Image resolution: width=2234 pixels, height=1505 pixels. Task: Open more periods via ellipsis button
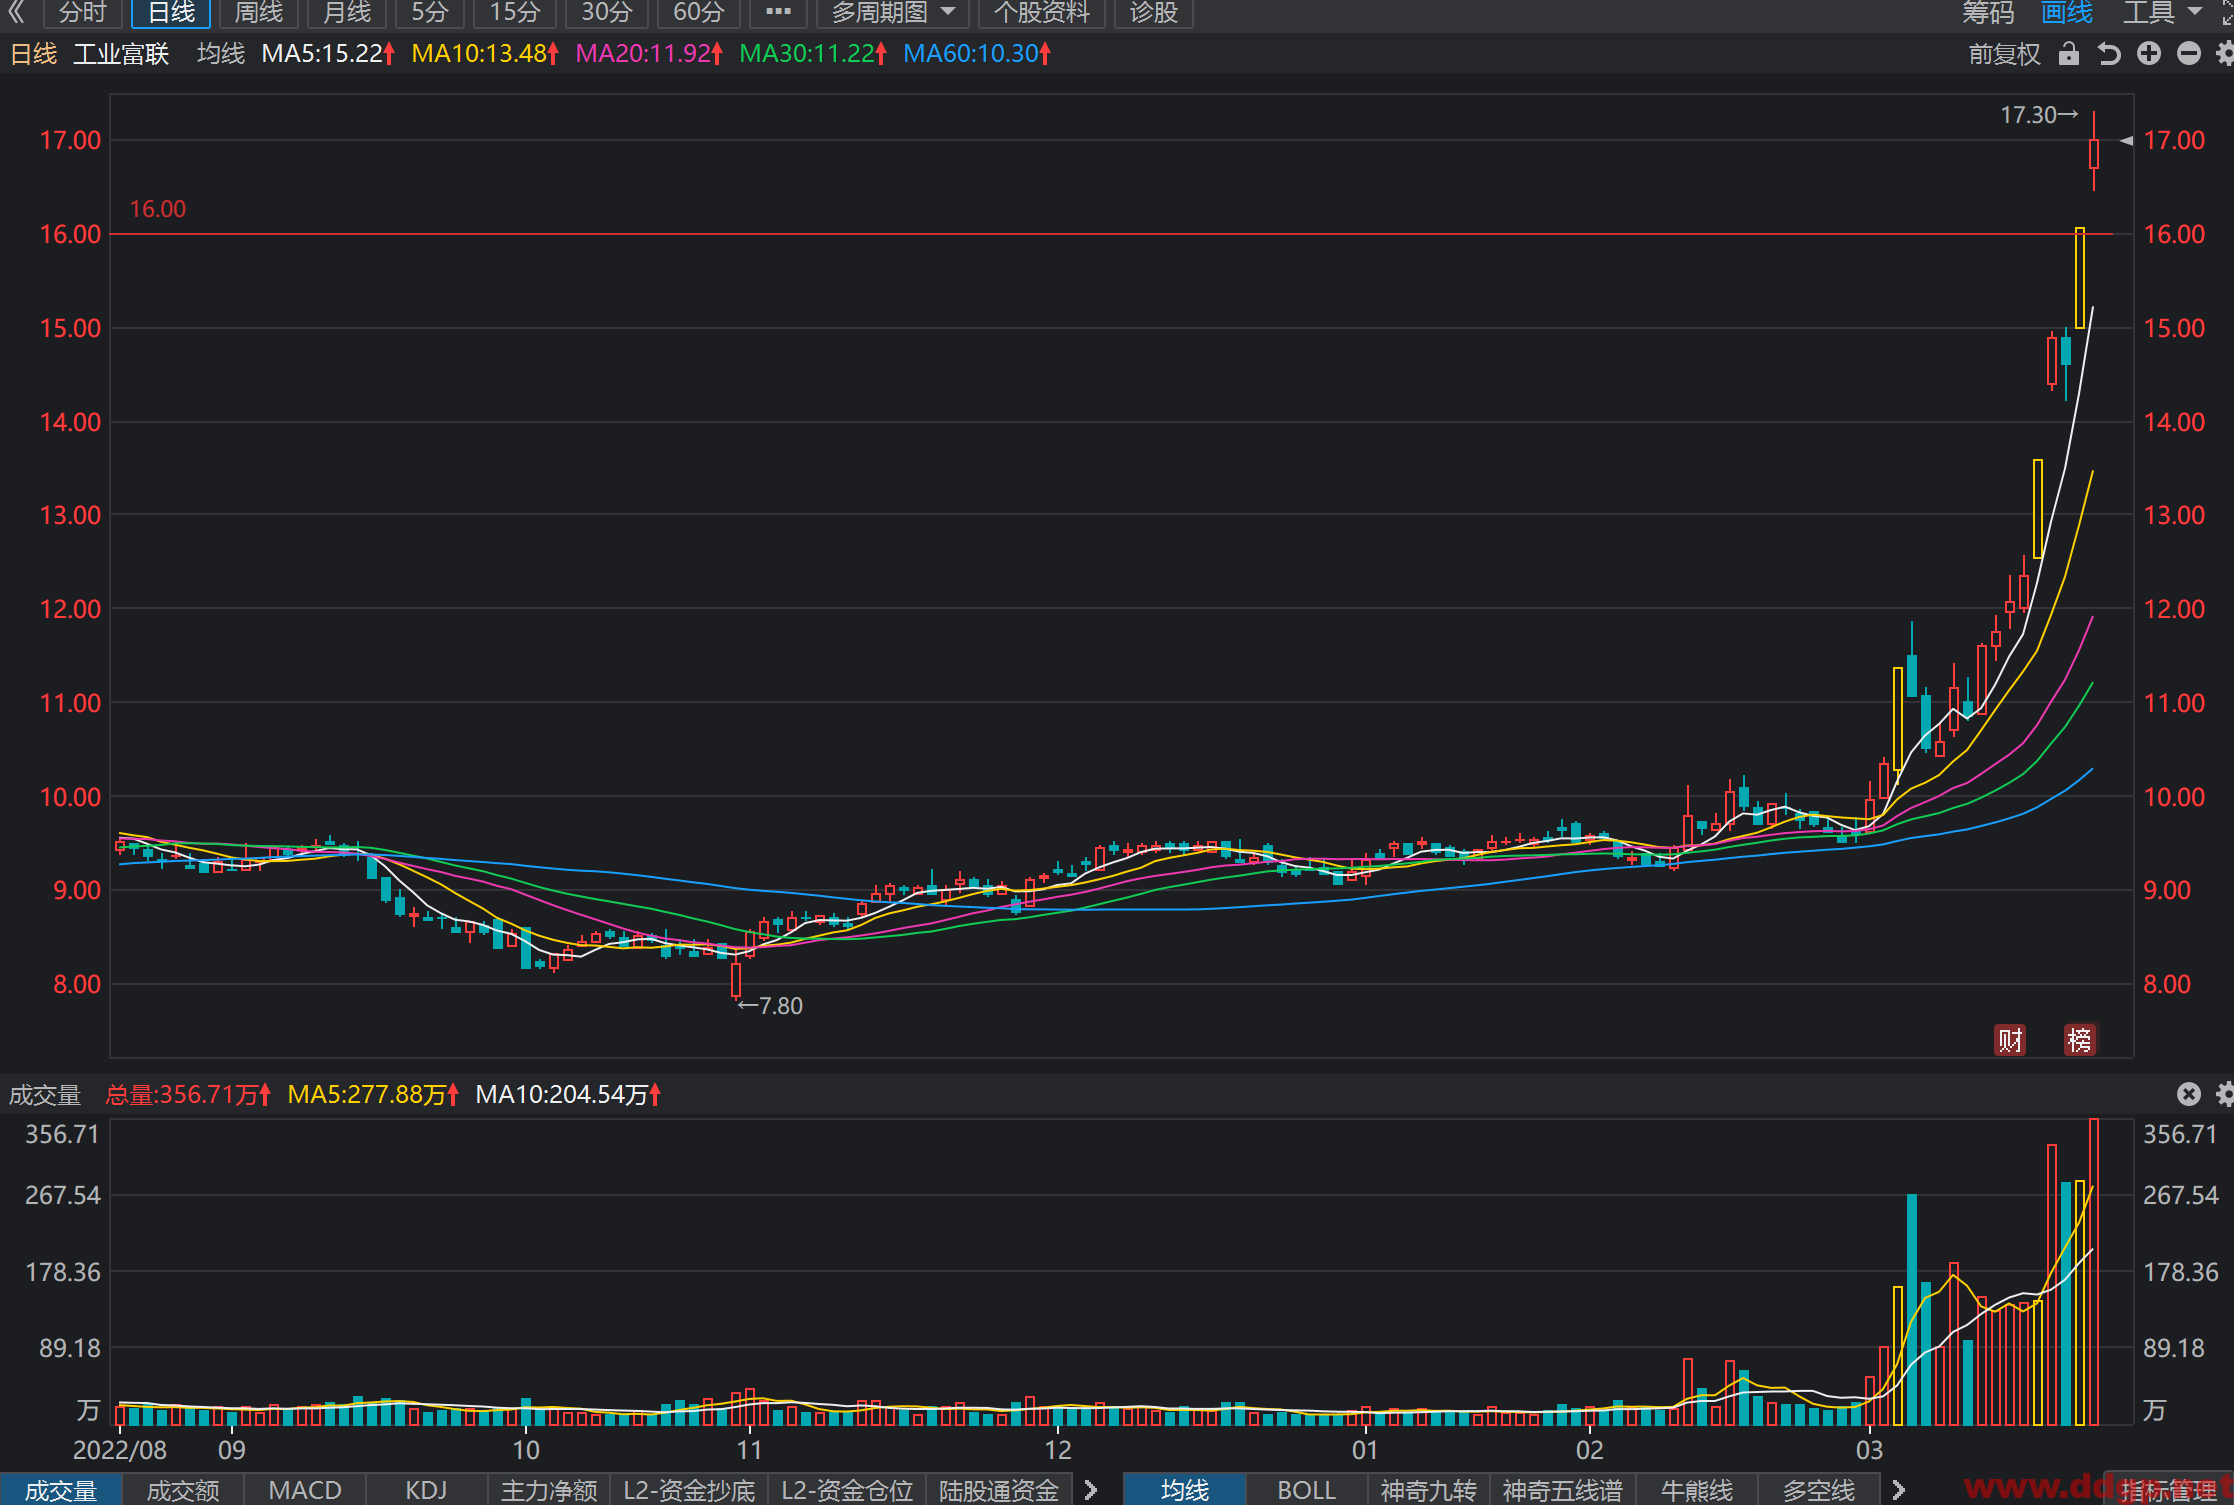tap(778, 13)
